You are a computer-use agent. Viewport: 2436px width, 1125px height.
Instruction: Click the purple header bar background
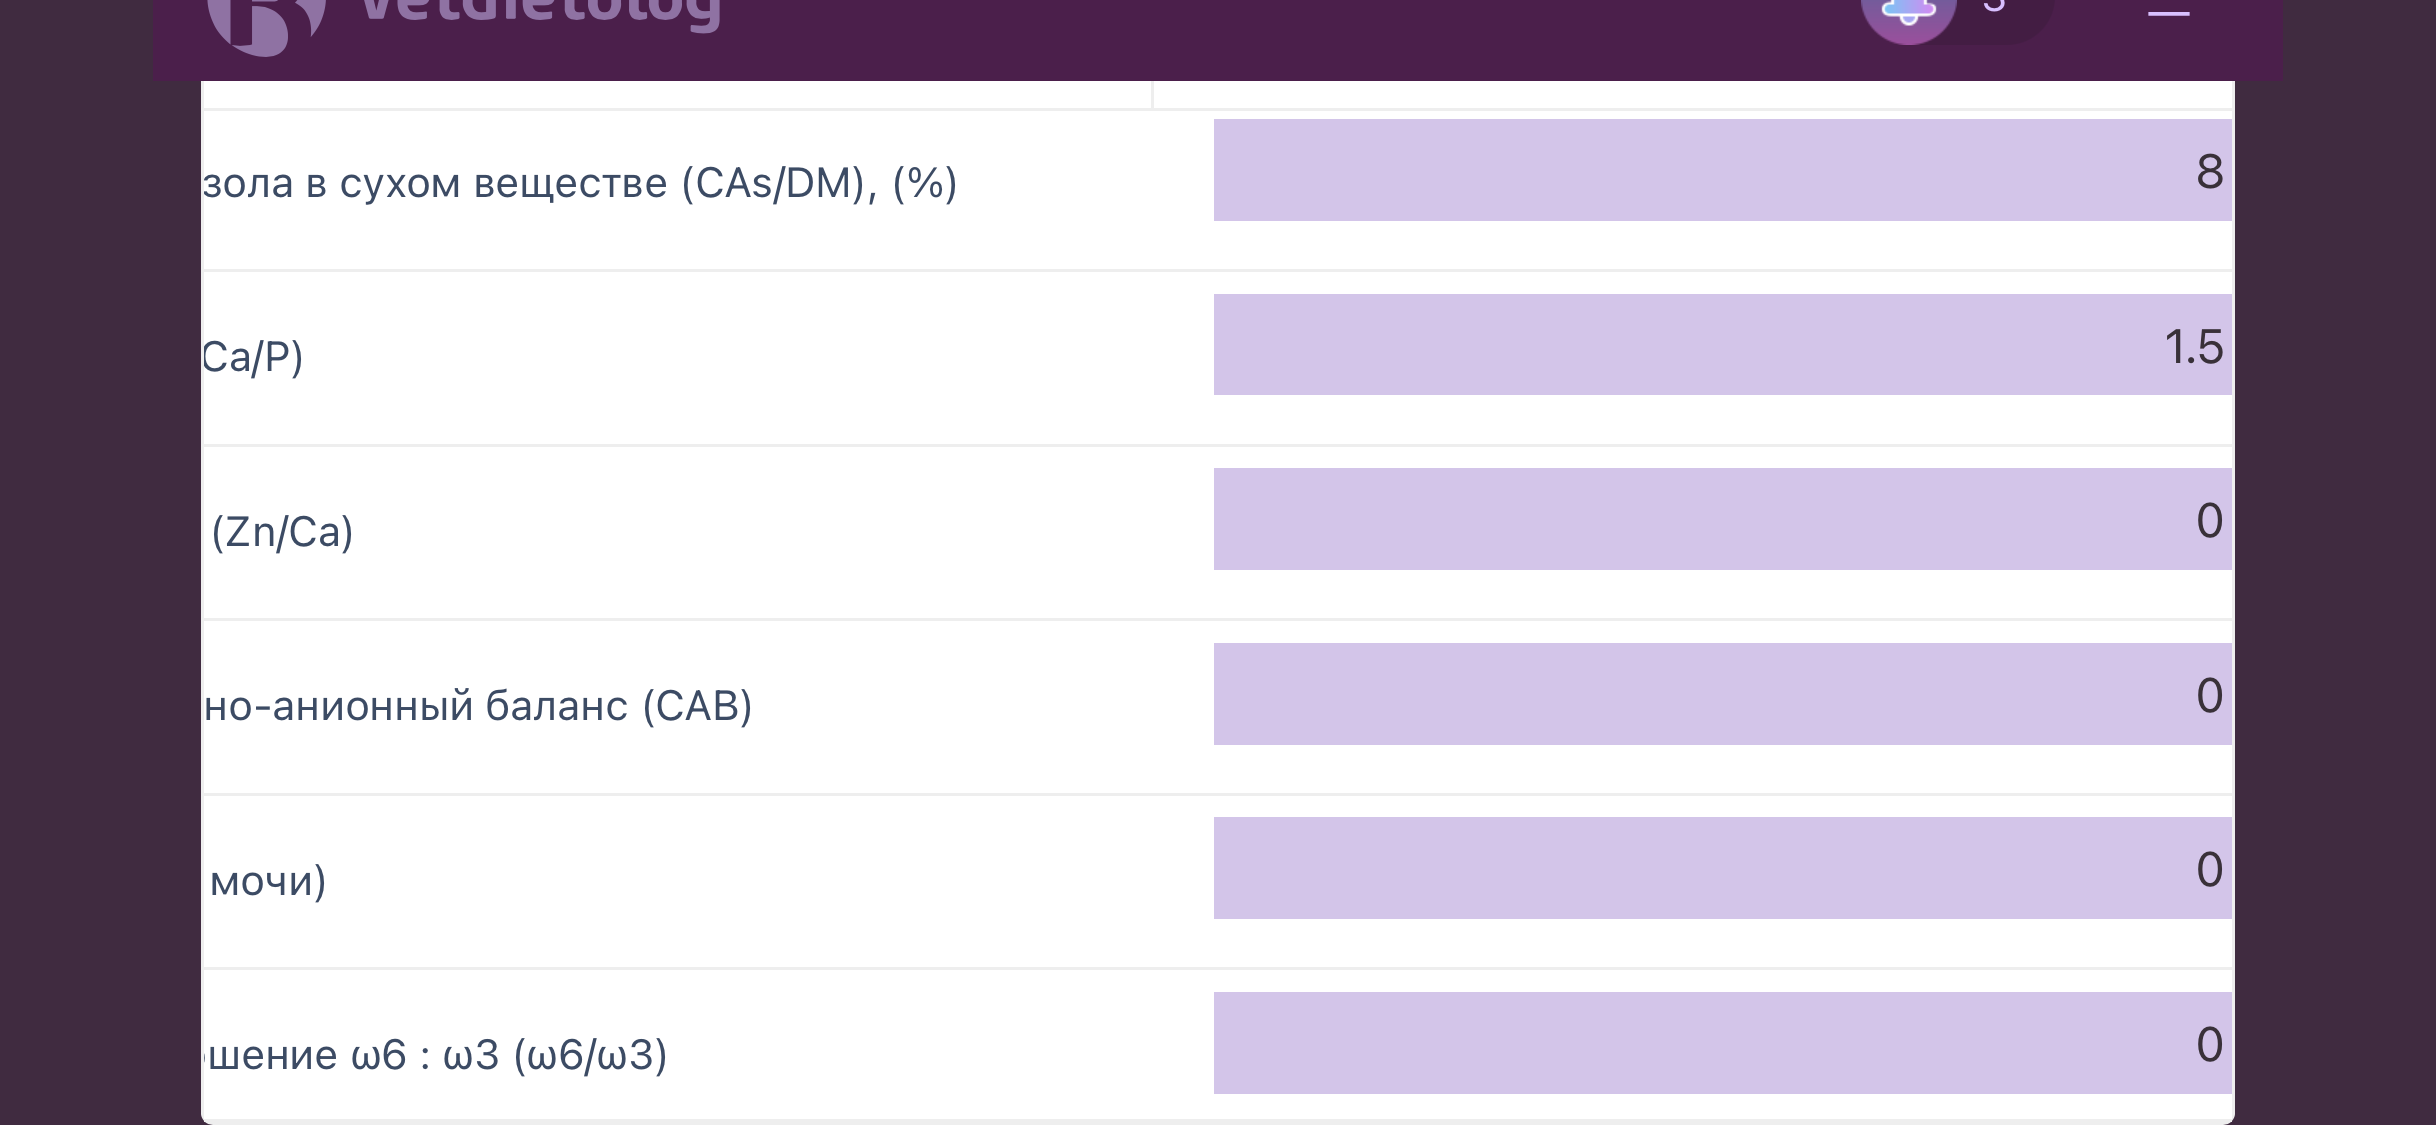[x=1200, y=40]
